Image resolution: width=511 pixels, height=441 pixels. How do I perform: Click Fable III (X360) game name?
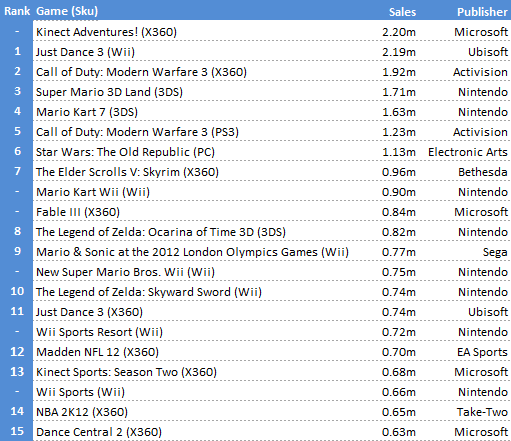tap(78, 212)
